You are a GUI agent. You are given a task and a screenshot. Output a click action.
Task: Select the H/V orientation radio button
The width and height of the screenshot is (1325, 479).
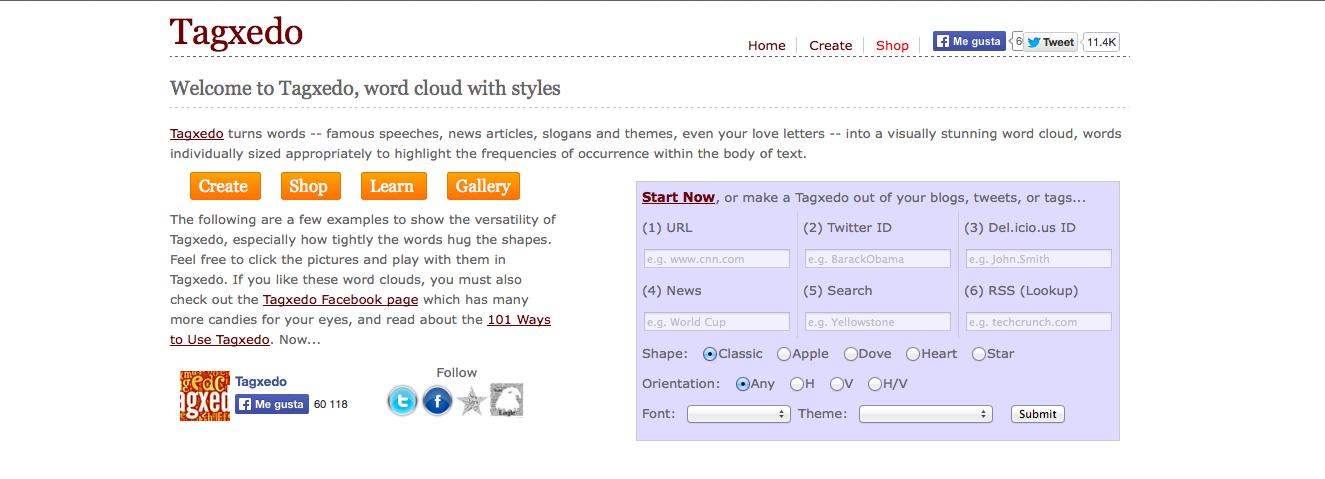point(875,384)
